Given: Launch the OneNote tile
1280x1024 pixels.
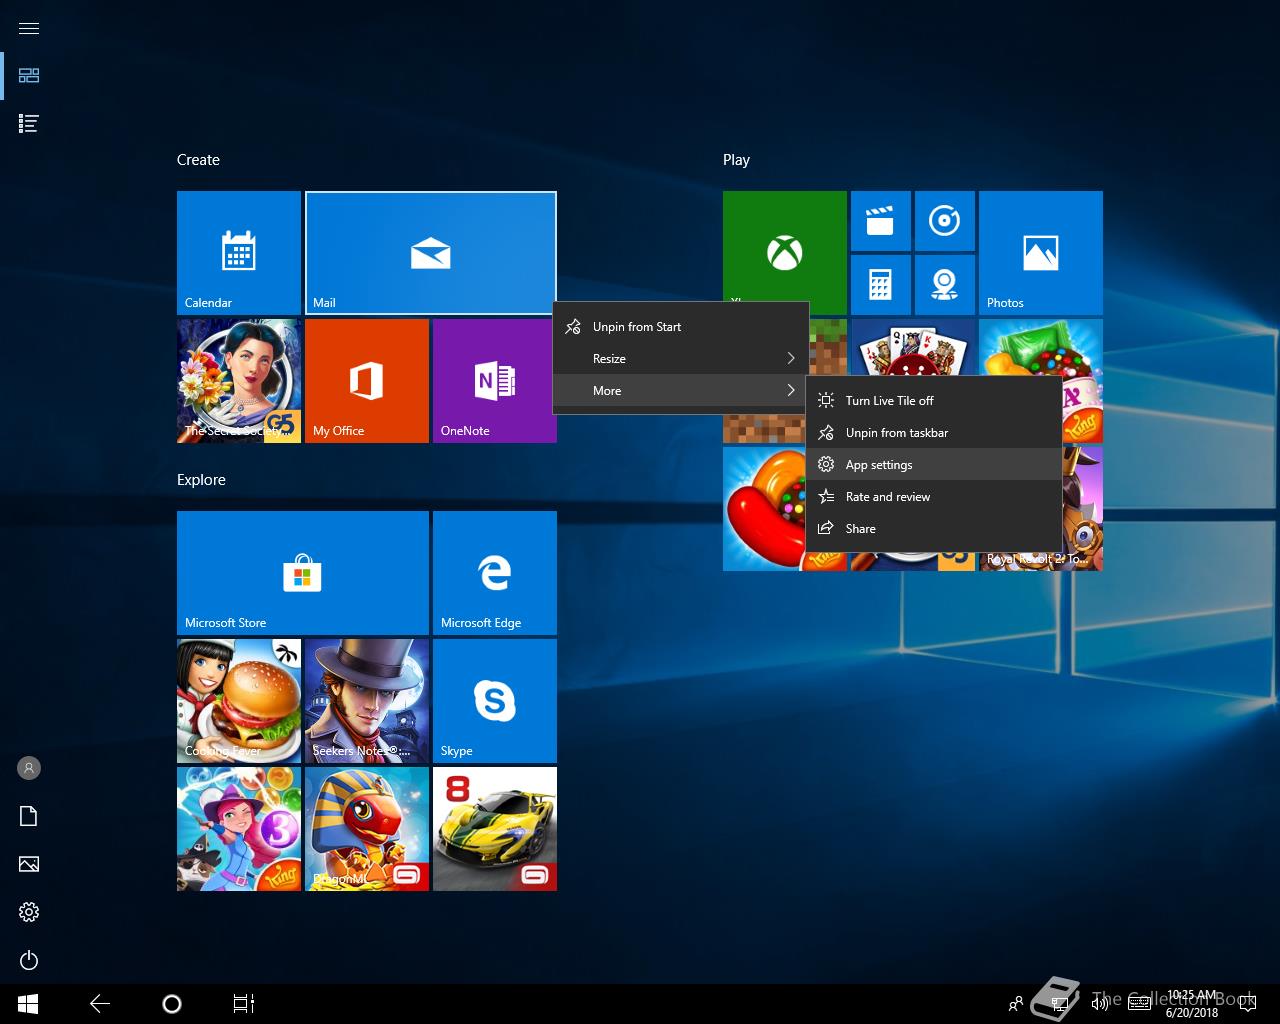Looking at the screenshot, I should pyautogui.click(x=495, y=381).
